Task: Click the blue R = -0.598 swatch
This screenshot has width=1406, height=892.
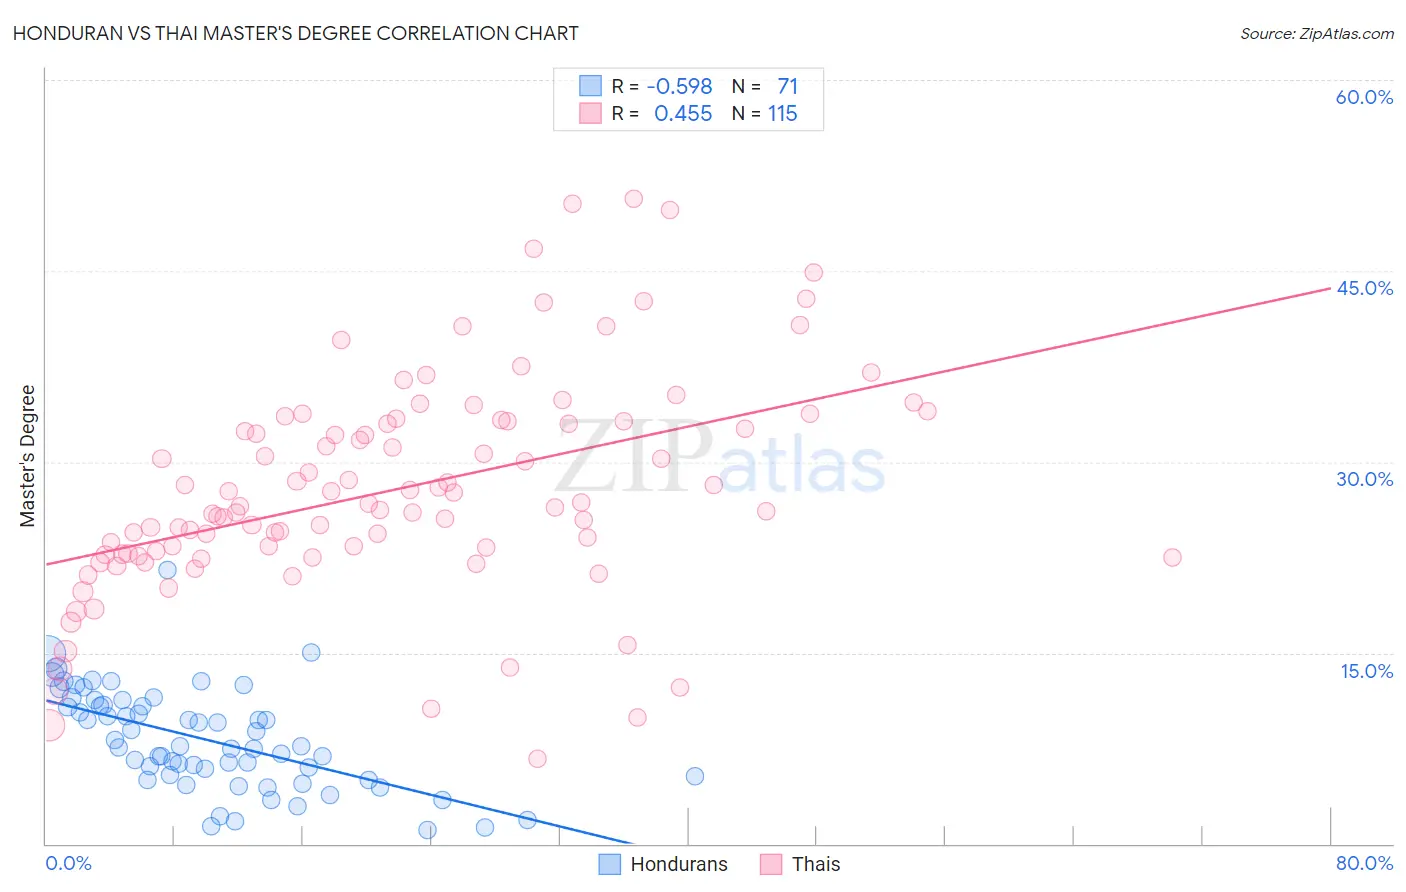Action: (x=591, y=86)
